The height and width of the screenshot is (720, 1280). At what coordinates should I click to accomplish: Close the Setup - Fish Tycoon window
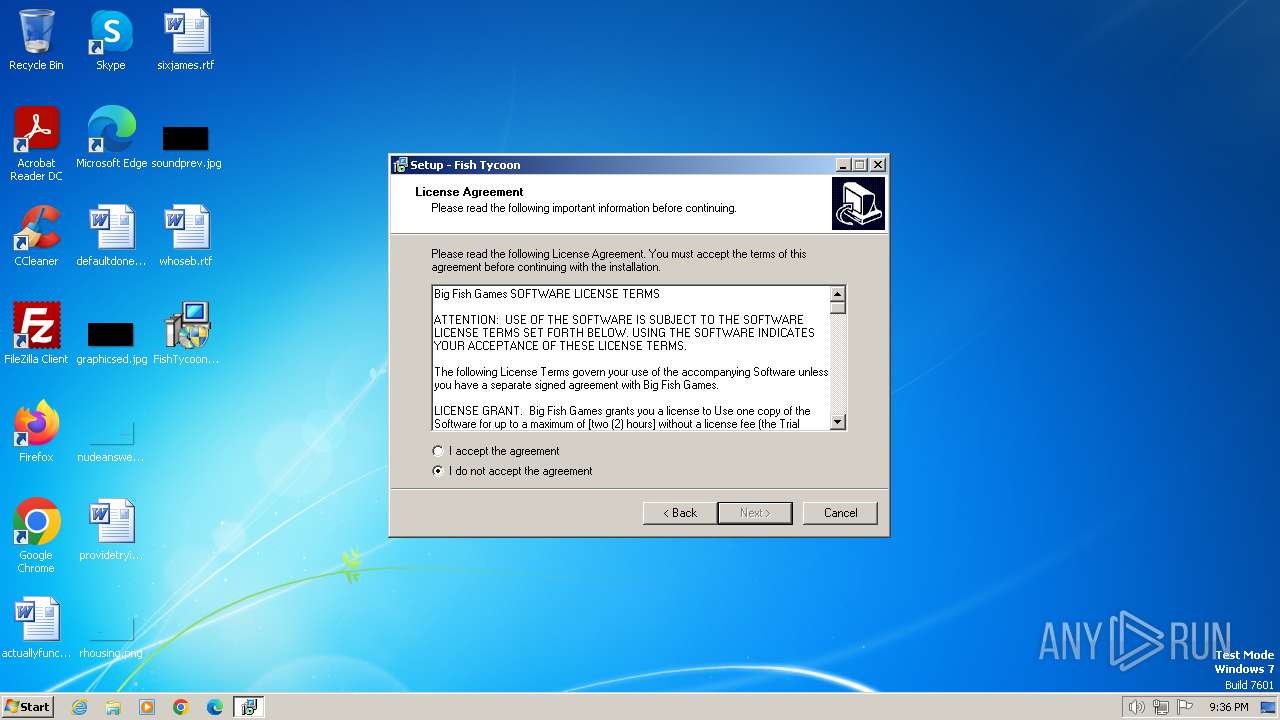[x=878, y=165]
